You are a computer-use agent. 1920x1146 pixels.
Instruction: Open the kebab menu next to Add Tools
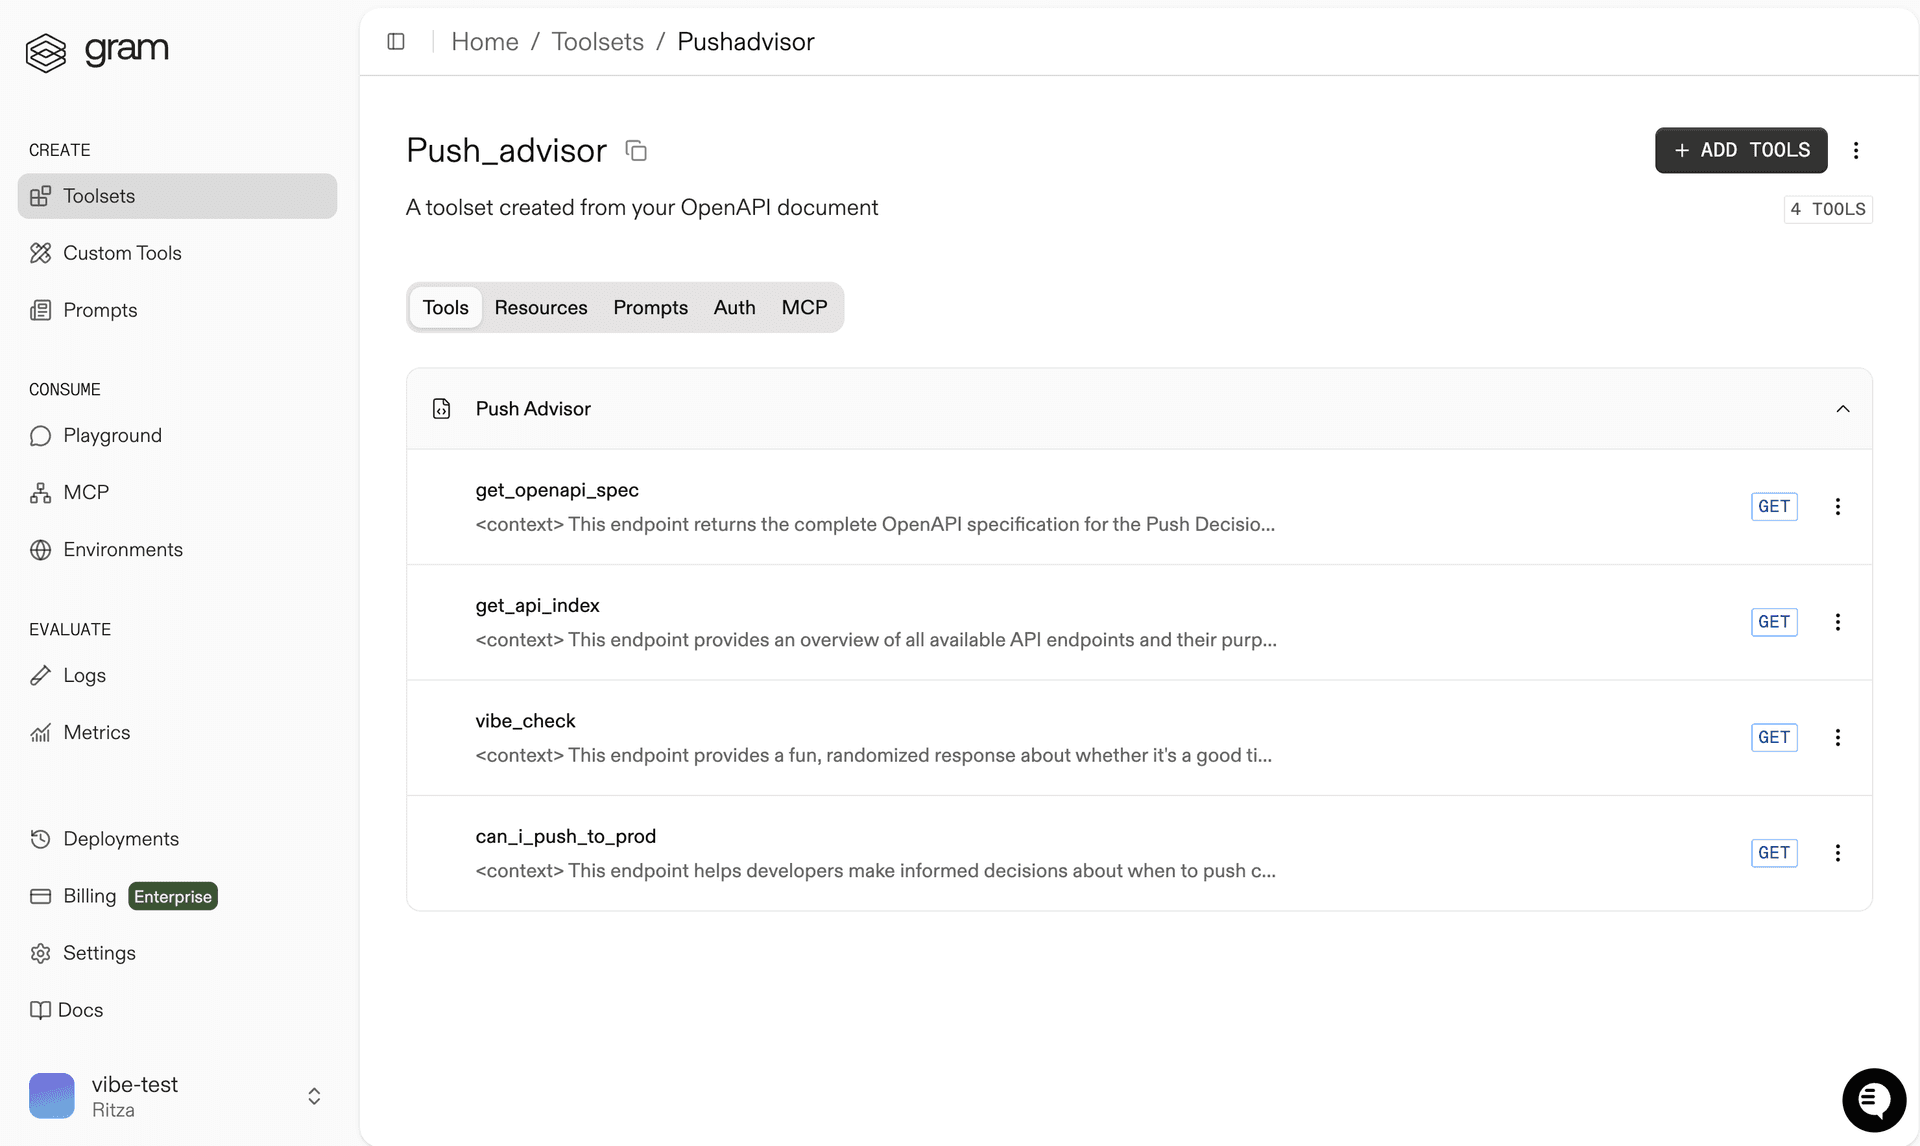click(x=1856, y=150)
